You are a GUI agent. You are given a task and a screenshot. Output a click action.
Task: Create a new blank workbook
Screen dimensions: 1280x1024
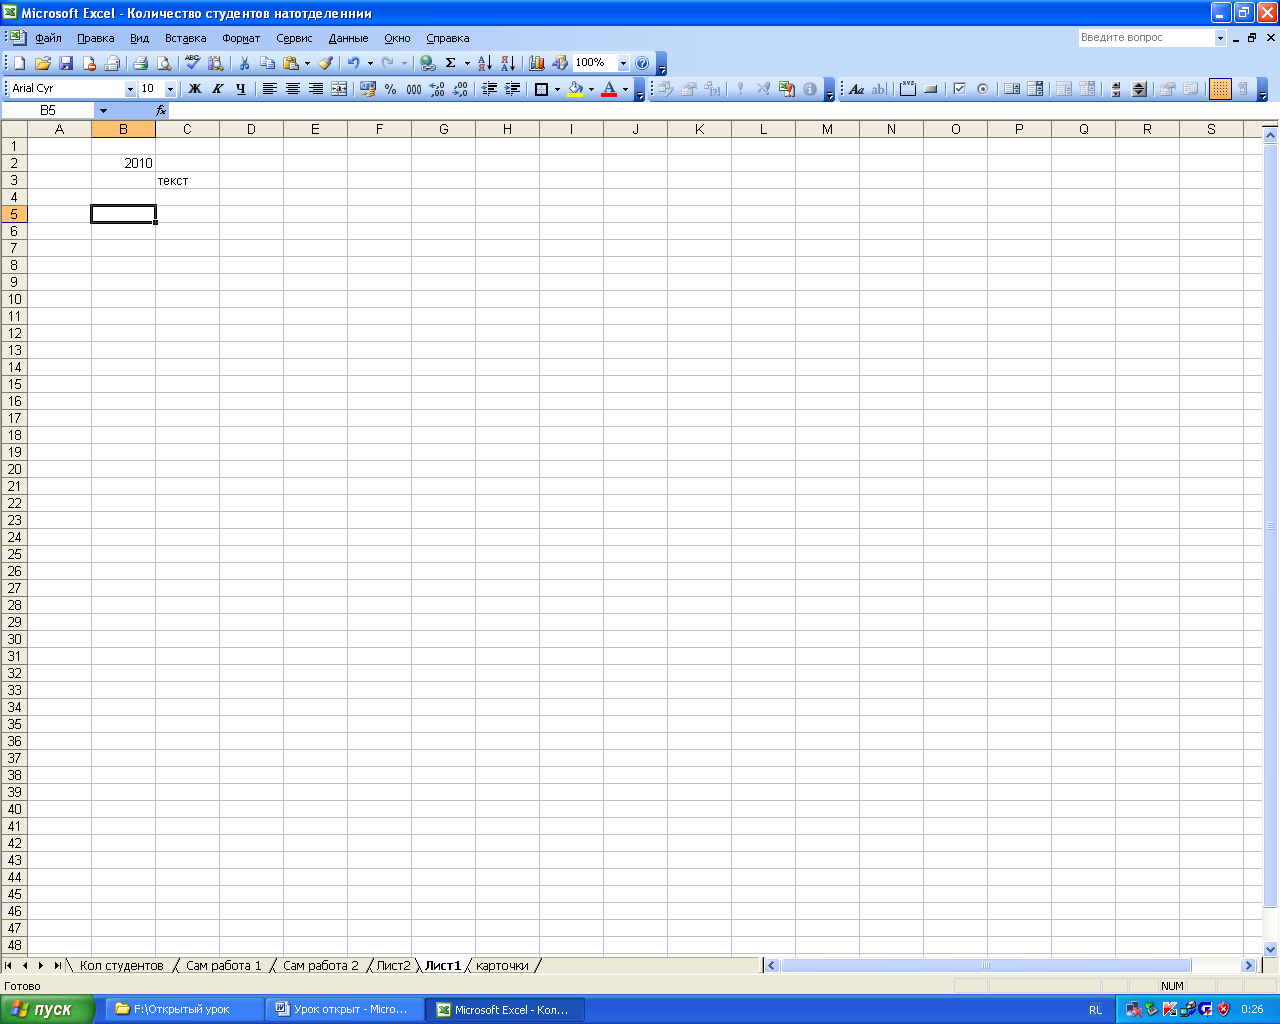(x=19, y=63)
